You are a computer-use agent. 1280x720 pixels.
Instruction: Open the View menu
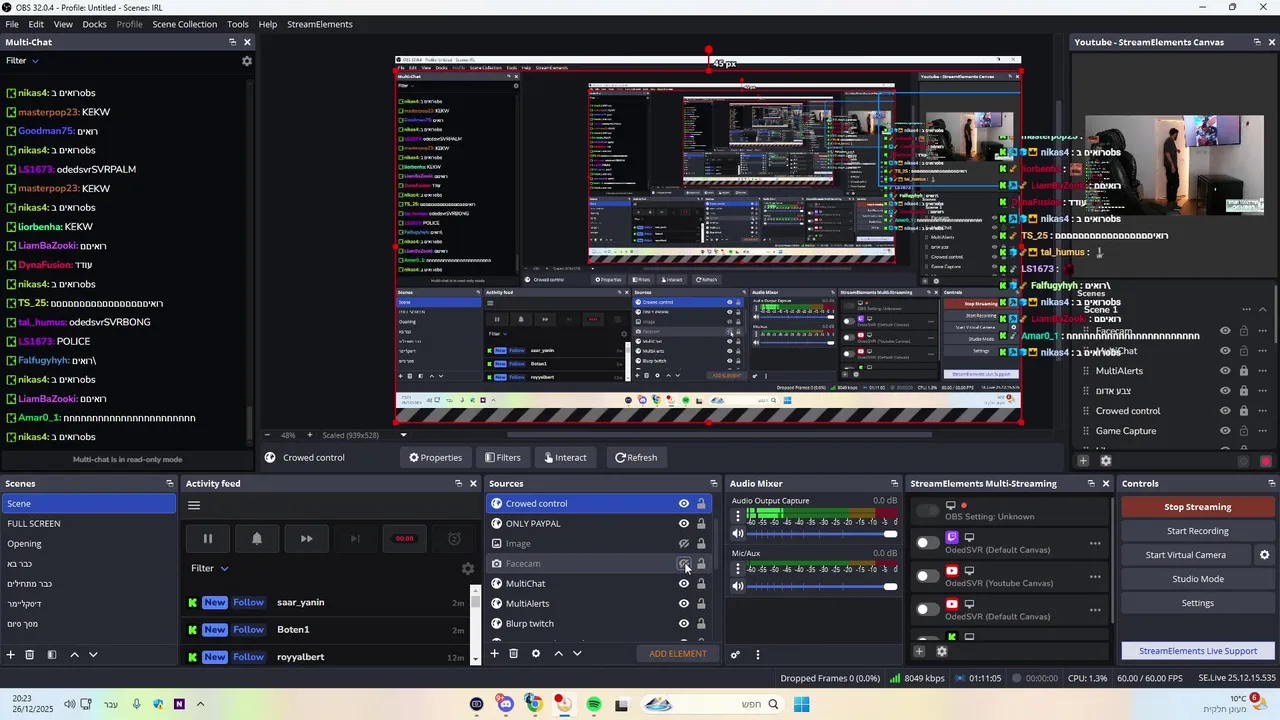point(63,24)
